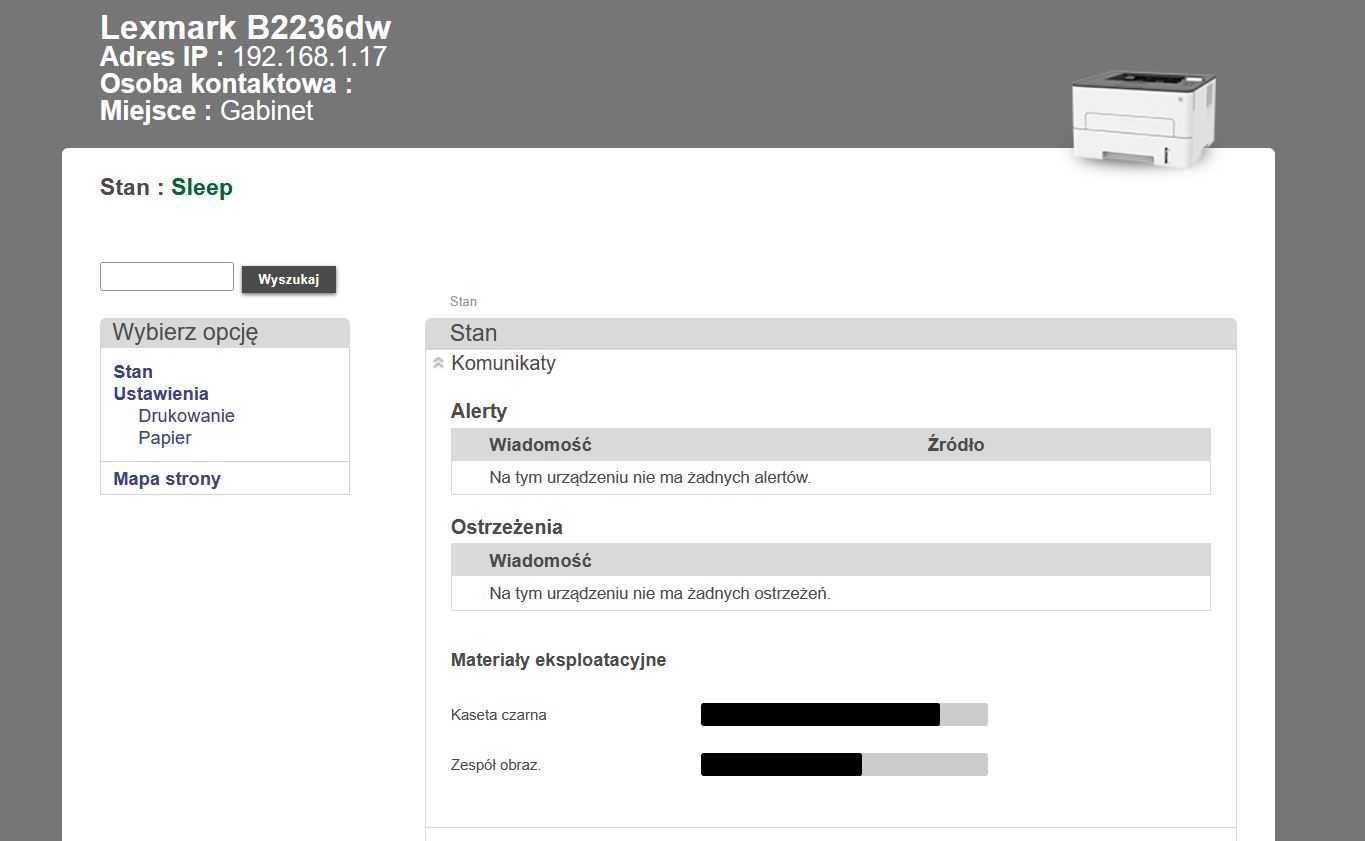Click the Alerty heading
The image size is (1365, 841).
tap(479, 411)
